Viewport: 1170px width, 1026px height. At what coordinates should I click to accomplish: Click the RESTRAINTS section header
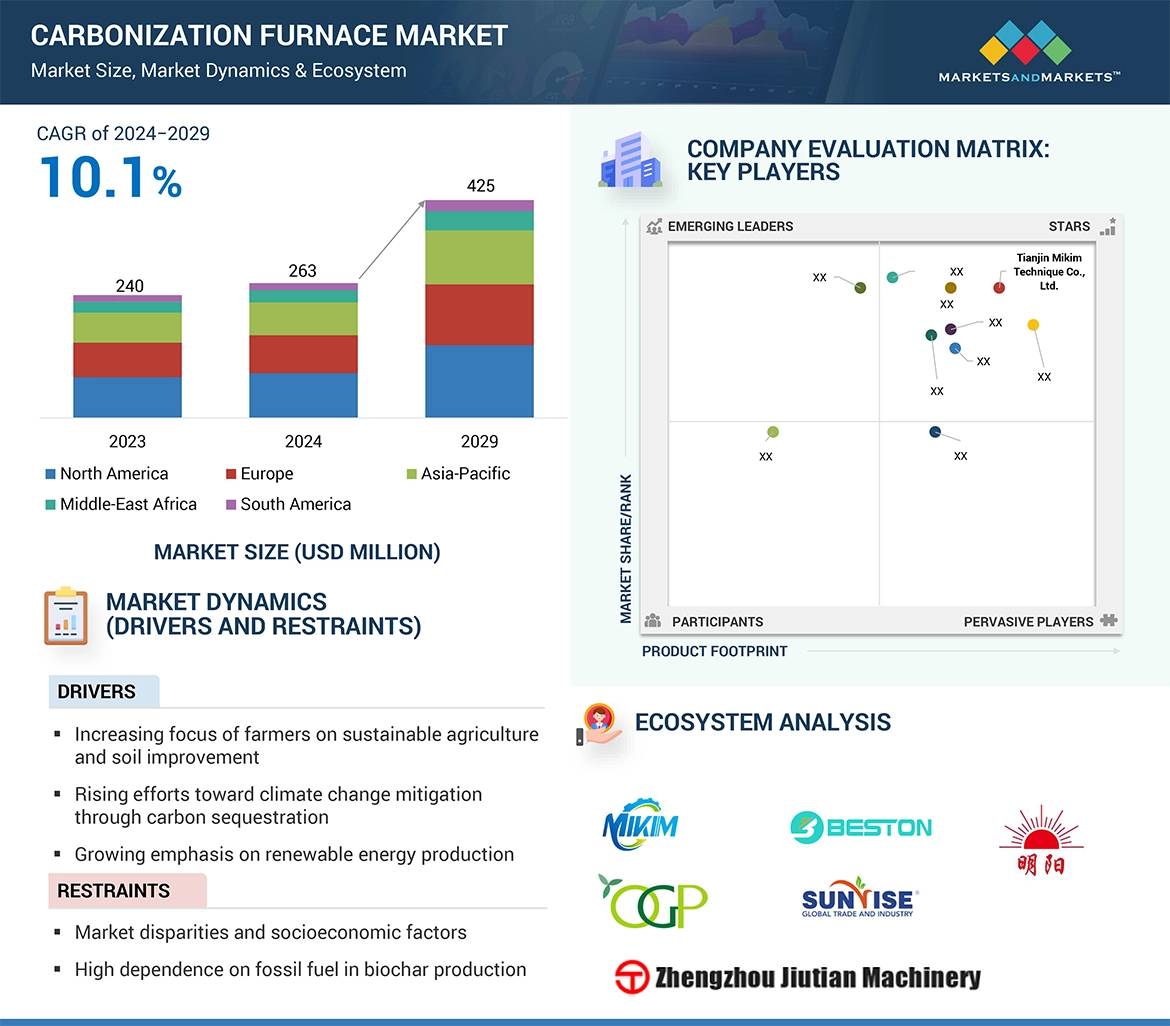114,890
